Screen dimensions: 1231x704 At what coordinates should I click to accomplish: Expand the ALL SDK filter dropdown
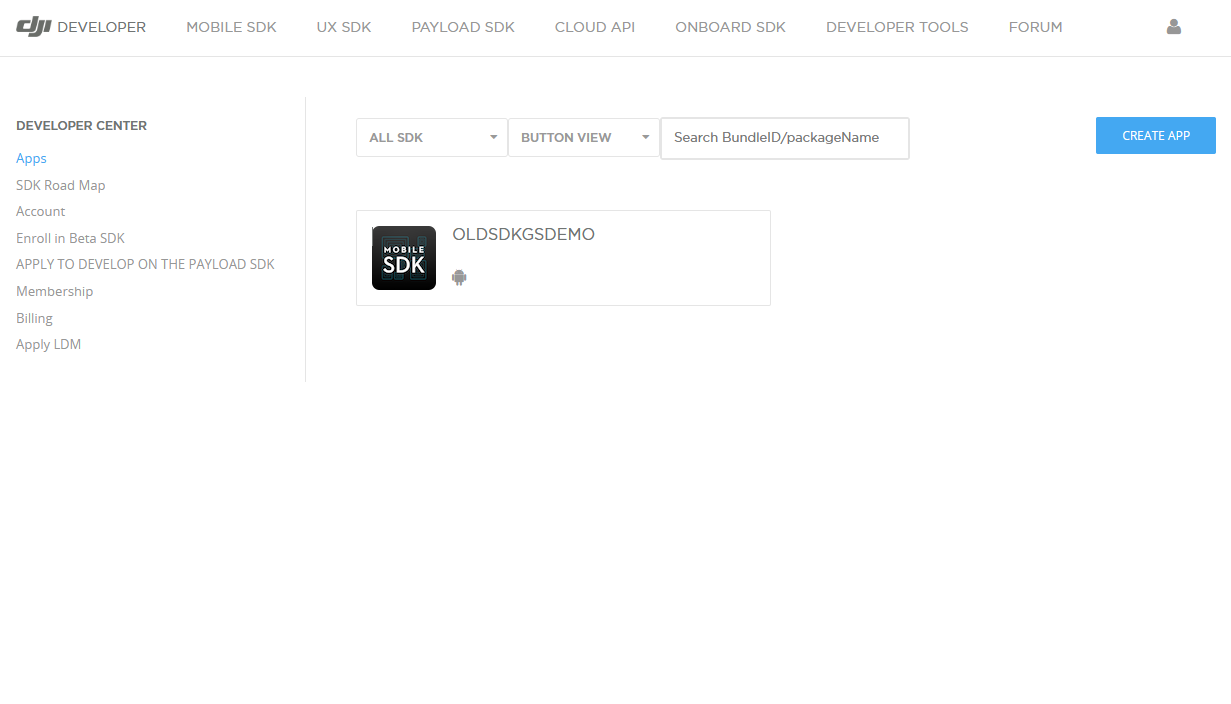(x=432, y=138)
